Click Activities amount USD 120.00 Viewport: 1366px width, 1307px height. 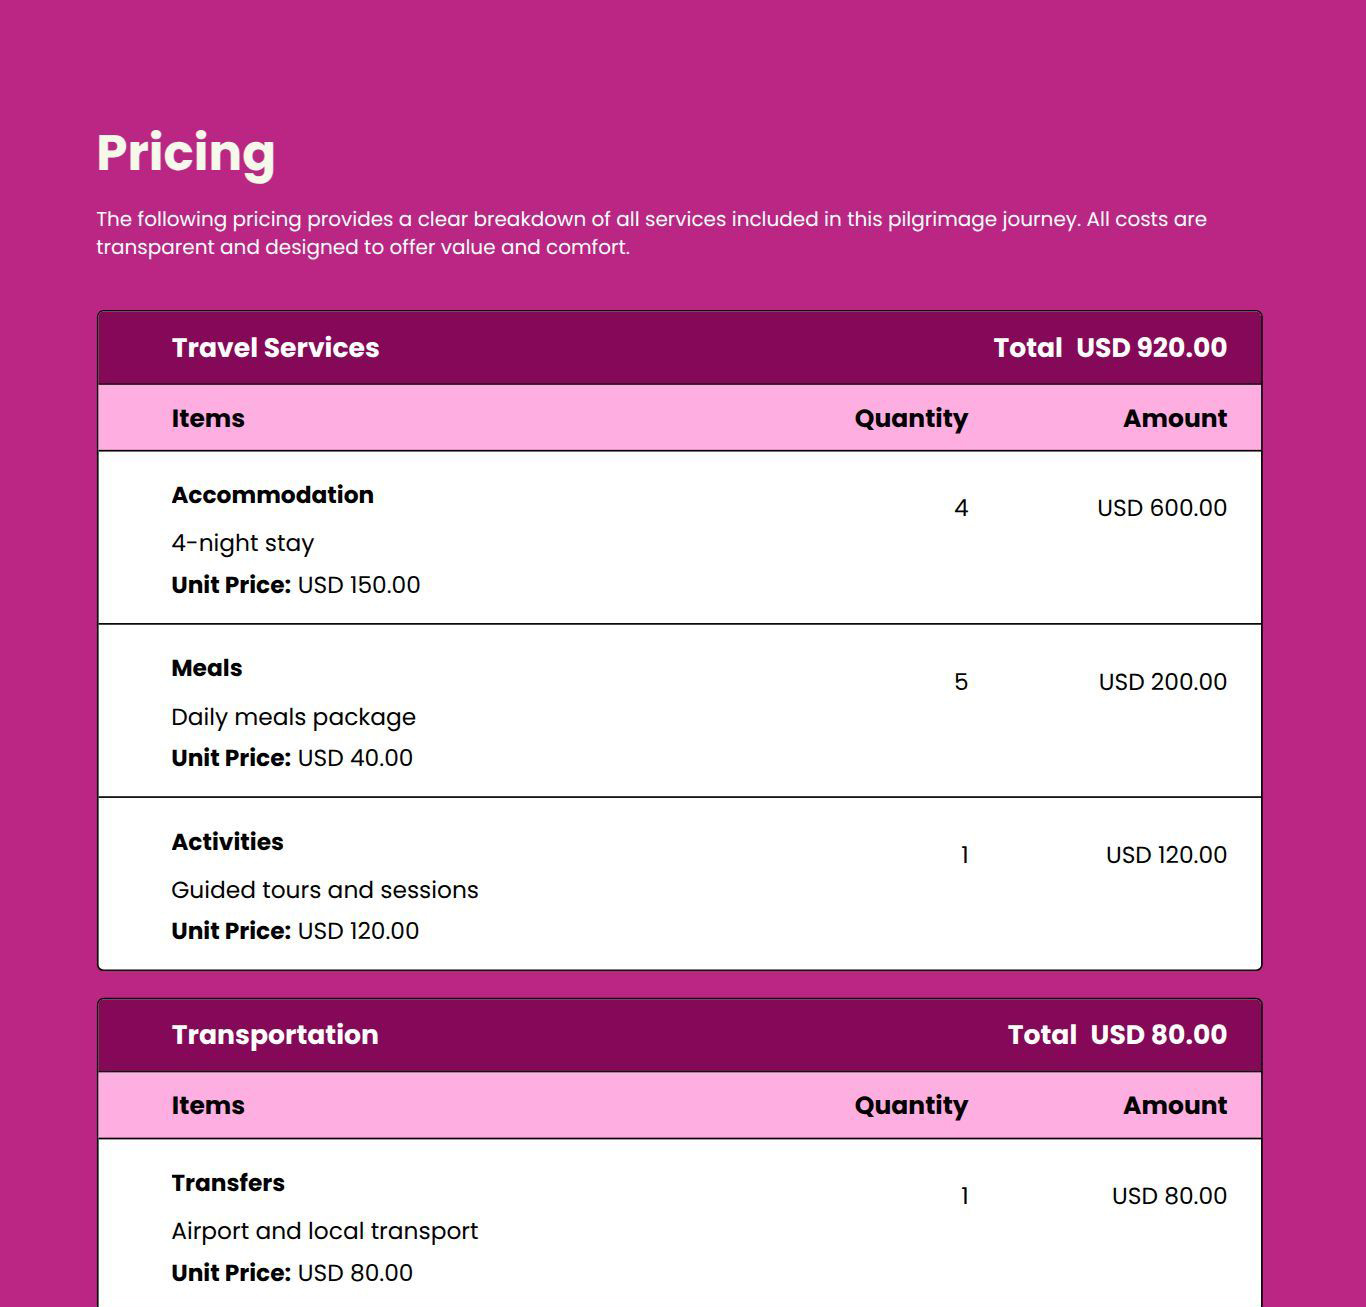[1166, 855]
